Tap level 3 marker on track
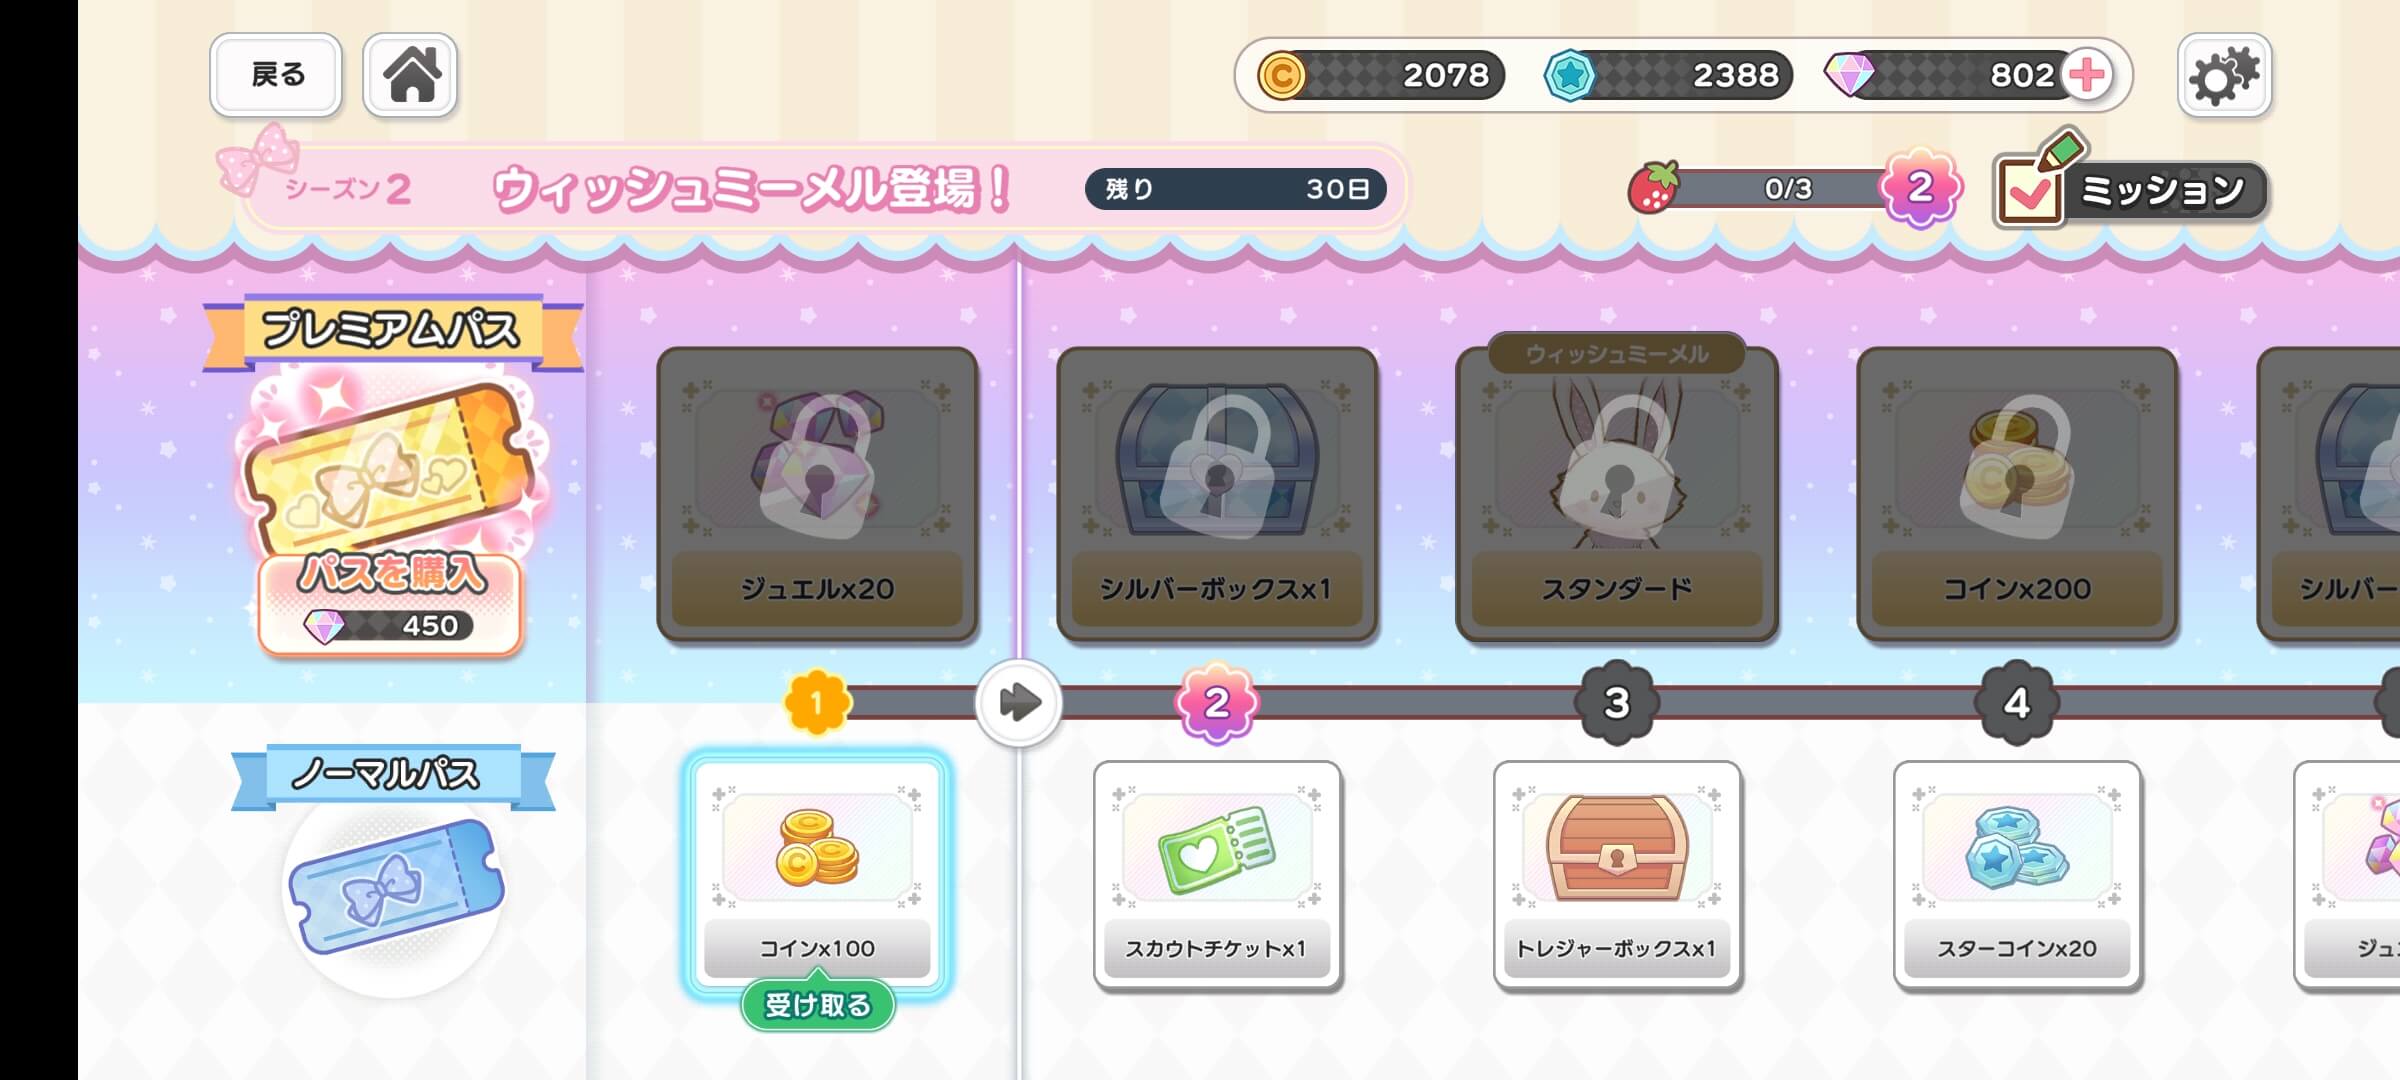Image resolution: width=2400 pixels, height=1080 pixels. (1617, 703)
